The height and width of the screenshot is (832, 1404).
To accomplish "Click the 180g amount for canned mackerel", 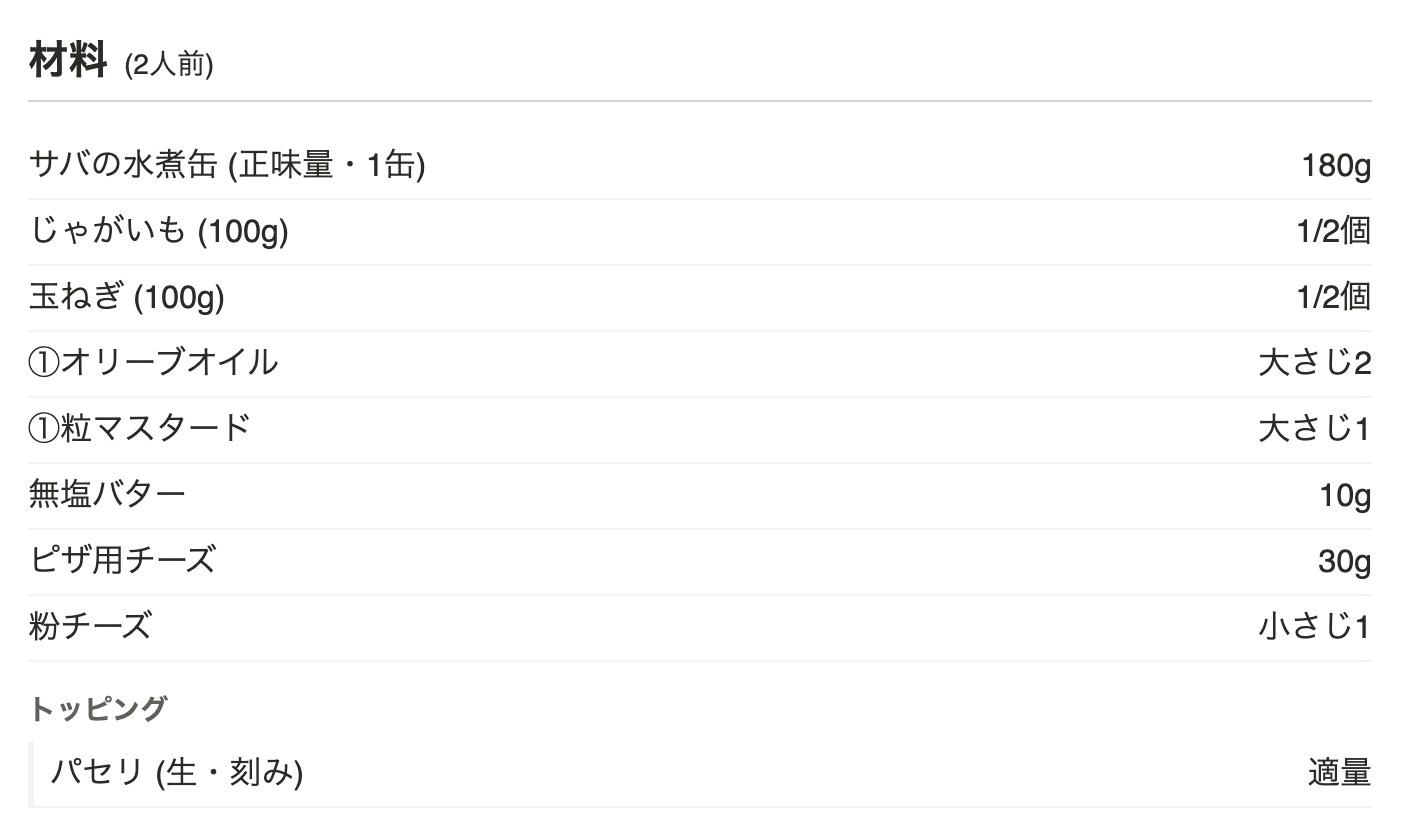I will coord(1336,166).
